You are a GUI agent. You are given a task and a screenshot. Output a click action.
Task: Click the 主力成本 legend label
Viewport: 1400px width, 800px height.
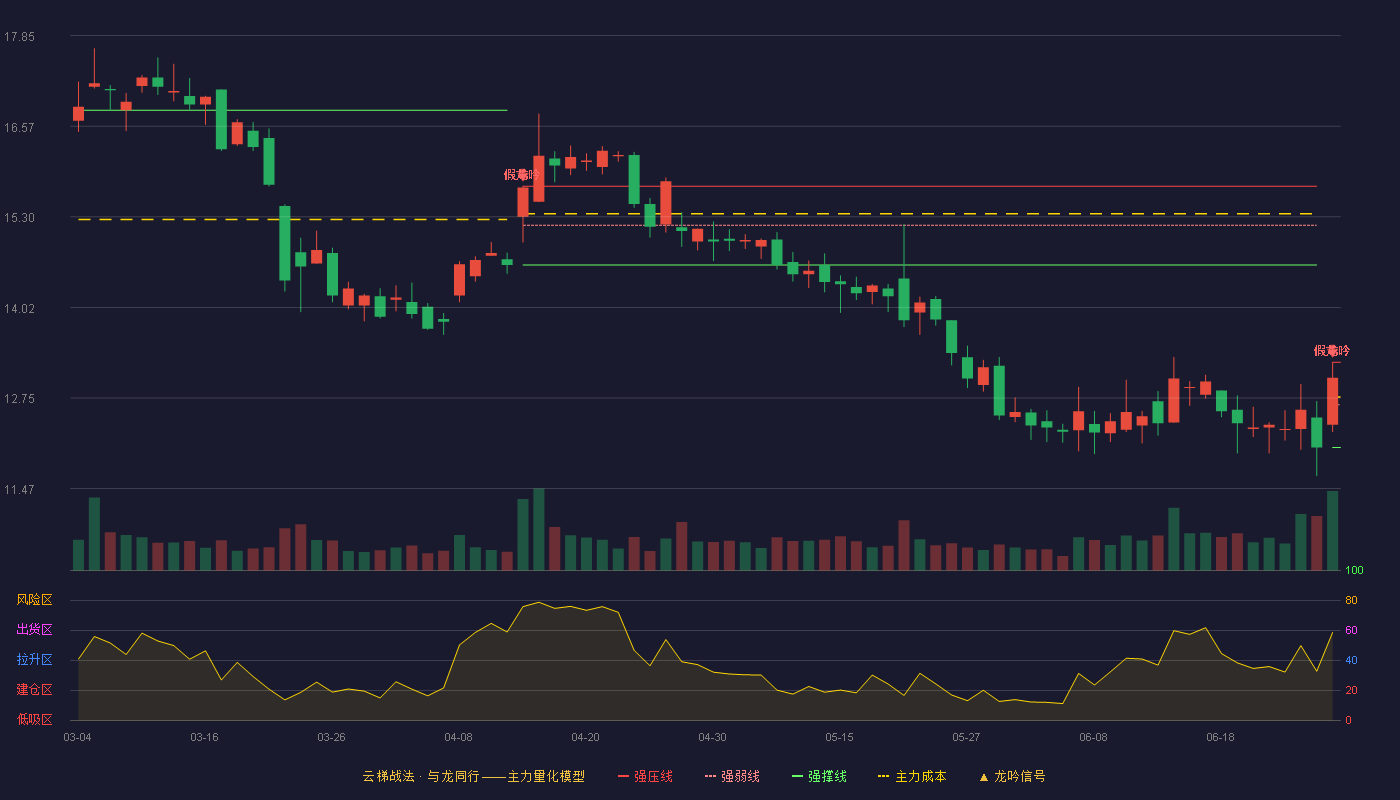point(921,776)
